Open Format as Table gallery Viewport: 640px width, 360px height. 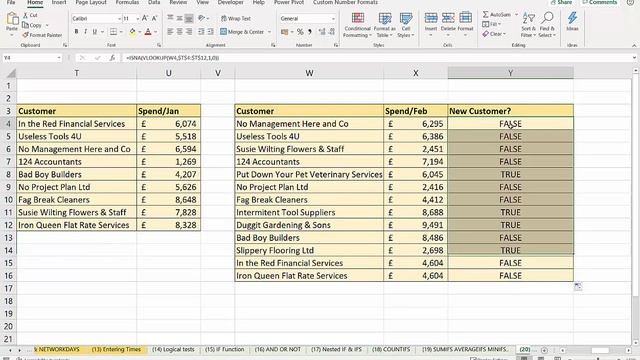tap(384, 24)
